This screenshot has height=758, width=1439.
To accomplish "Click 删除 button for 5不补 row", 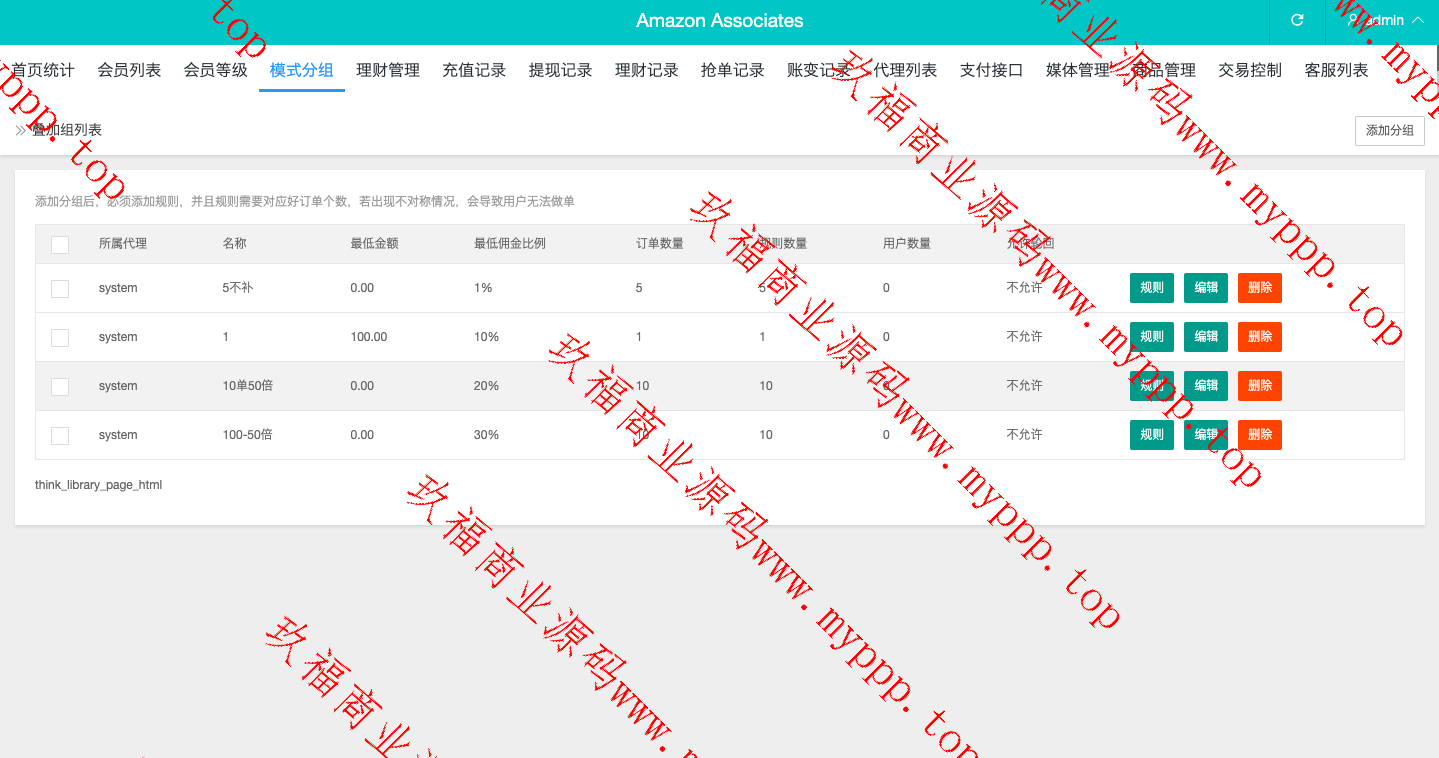I will (1260, 288).
